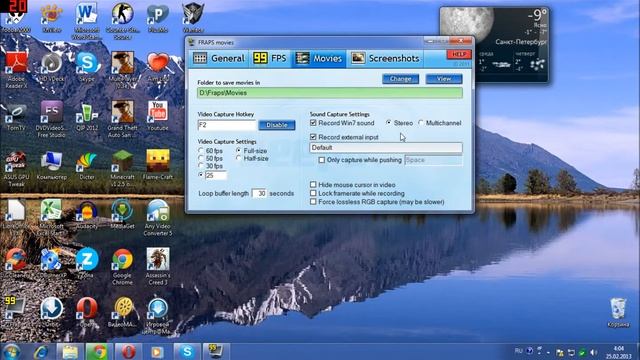Image resolution: width=640 pixels, height=360 pixels.
Task: Select Stereo sound option
Action: pyautogui.click(x=389, y=122)
